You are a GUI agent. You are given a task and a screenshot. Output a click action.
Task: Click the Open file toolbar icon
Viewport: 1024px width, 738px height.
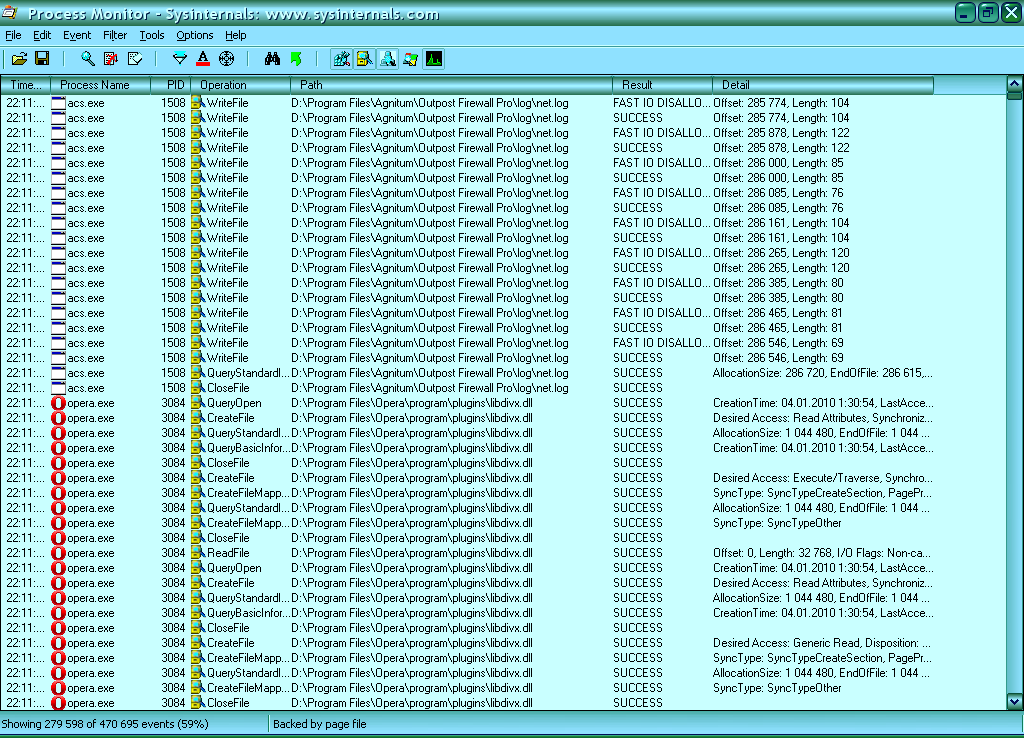click(x=20, y=59)
